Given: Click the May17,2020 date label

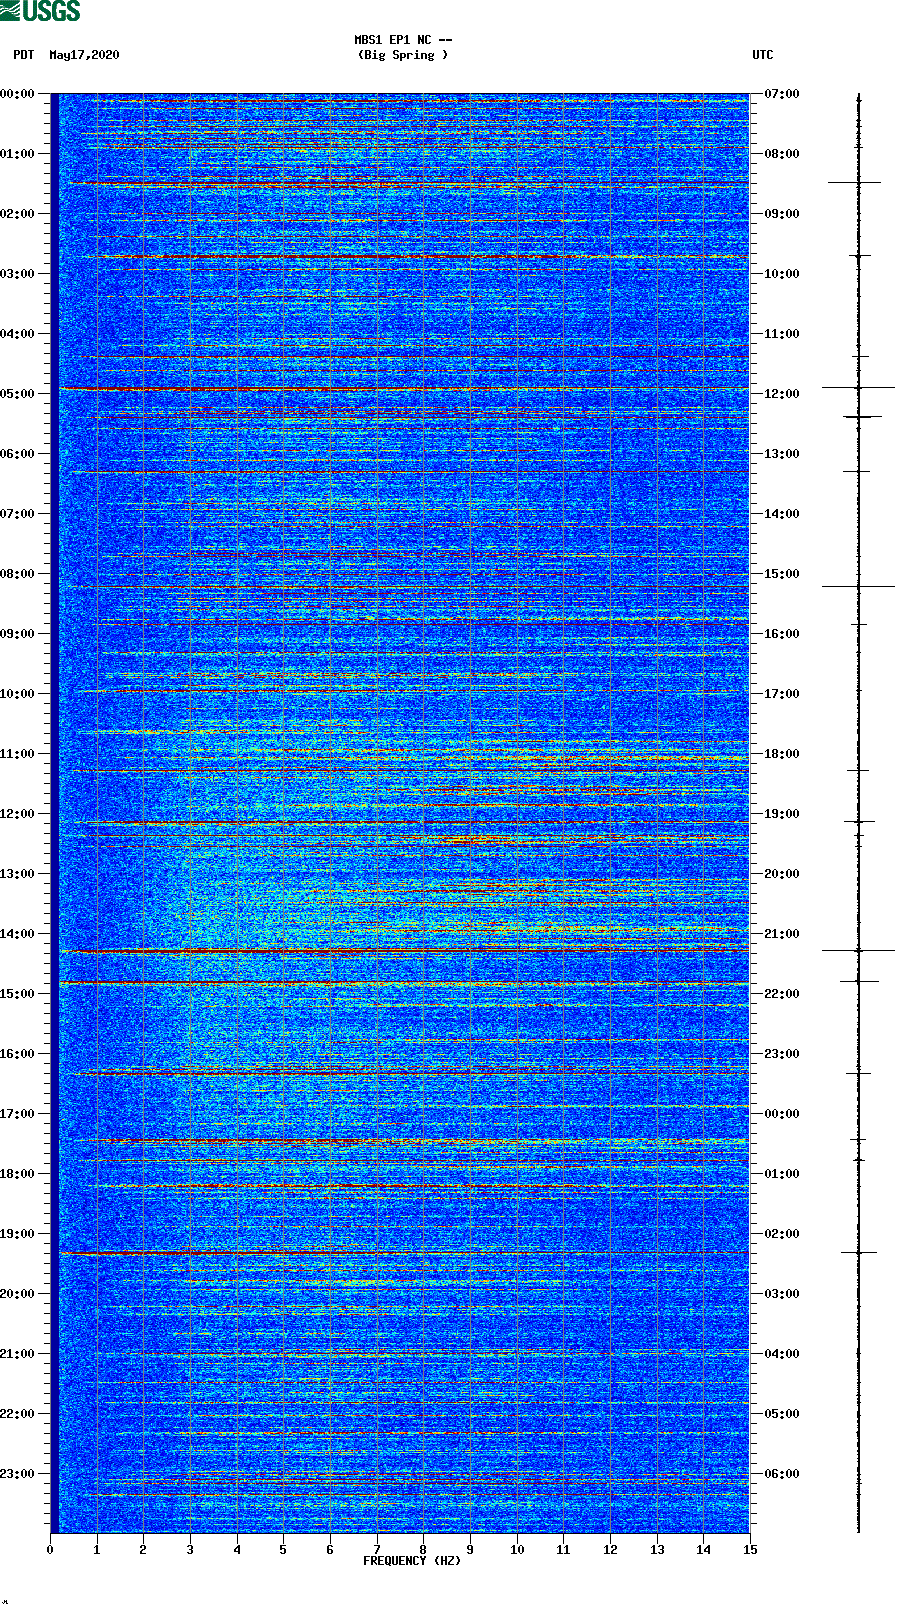Looking at the screenshot, I should 84,55.
